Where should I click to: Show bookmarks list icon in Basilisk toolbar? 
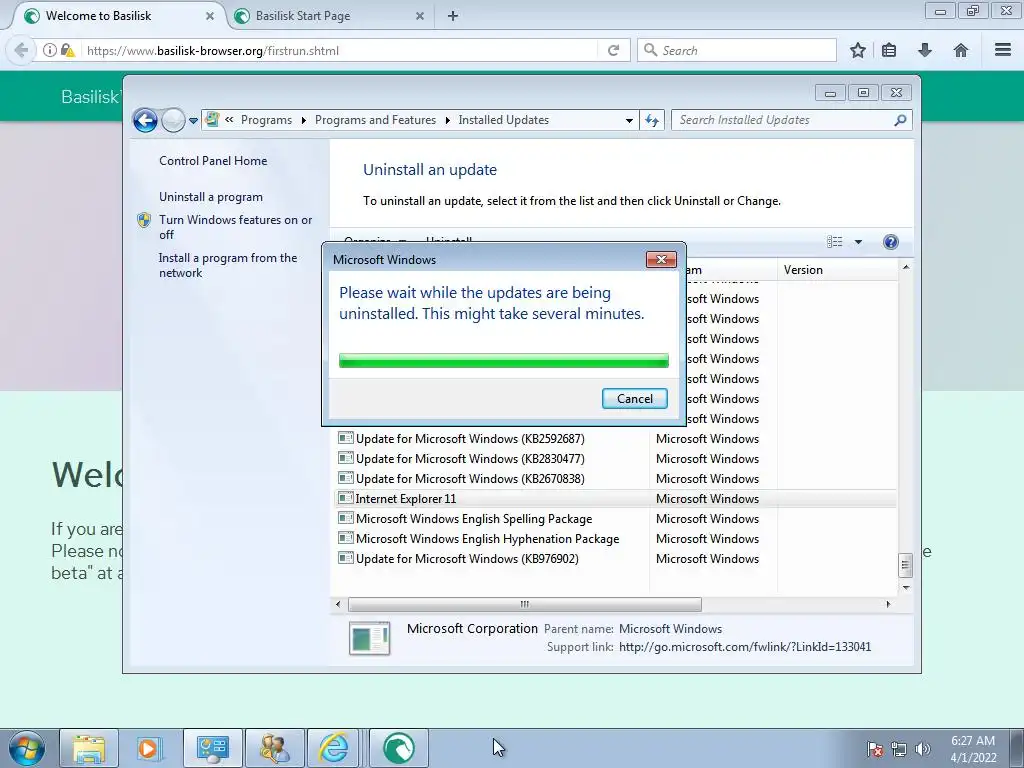(889, 50)
